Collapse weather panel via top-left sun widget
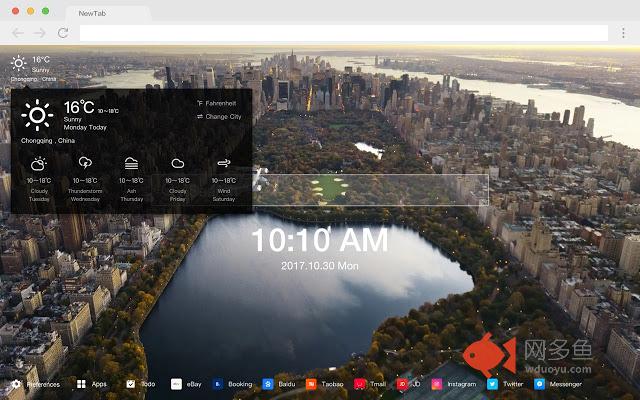This screenshot has height=400, width=640. click(18, 63)
